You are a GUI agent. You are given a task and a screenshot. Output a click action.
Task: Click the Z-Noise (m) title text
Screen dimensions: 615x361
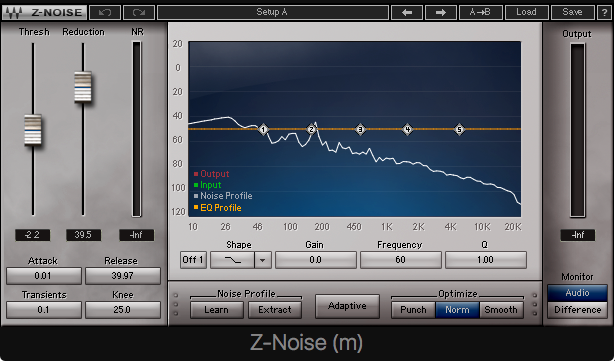click(x=306, y=343)
